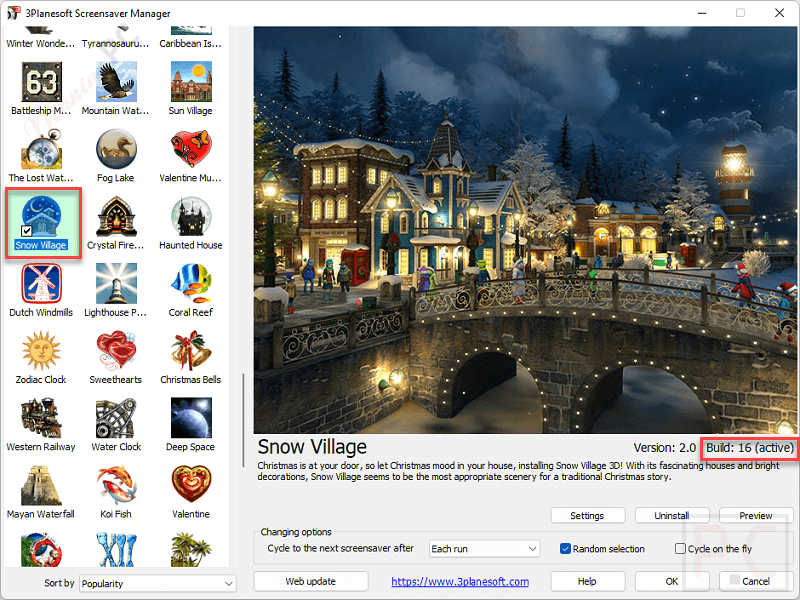Toggle the Snow Village enabled checkbox

click(27, 231)
